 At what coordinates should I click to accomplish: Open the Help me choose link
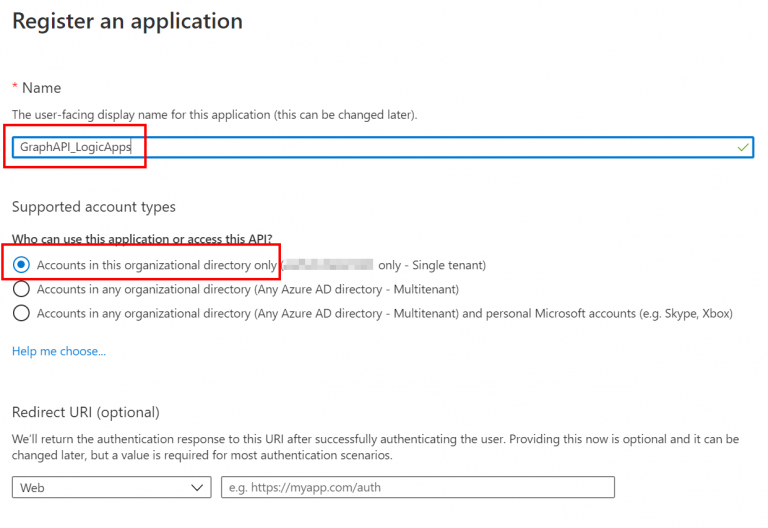pos(59,351)
